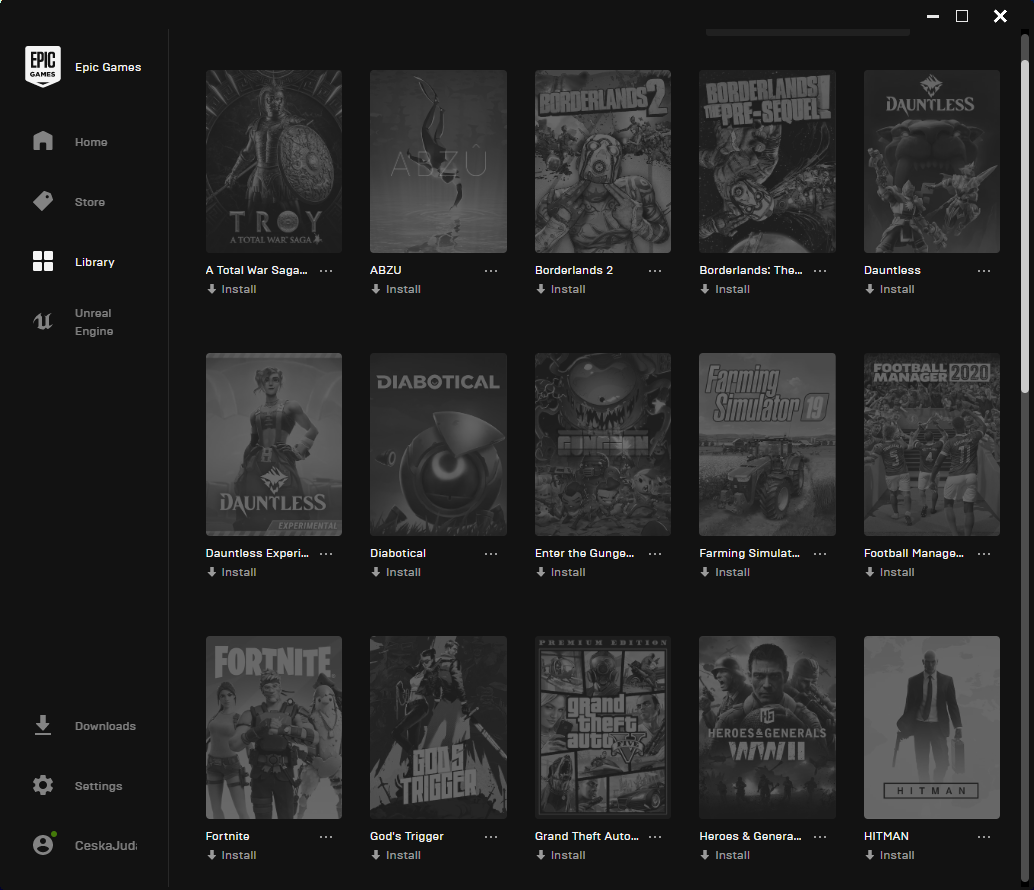Open more options for Borderlands: The Pre-Sequel
The image size is (1034, 890).
[x=820, y=271]
